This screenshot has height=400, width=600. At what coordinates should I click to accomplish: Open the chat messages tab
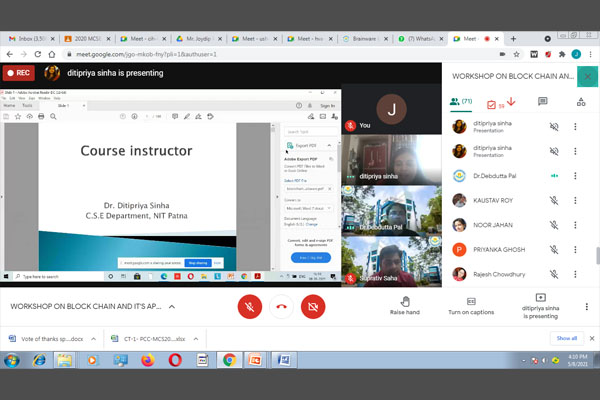click(542, 102)
